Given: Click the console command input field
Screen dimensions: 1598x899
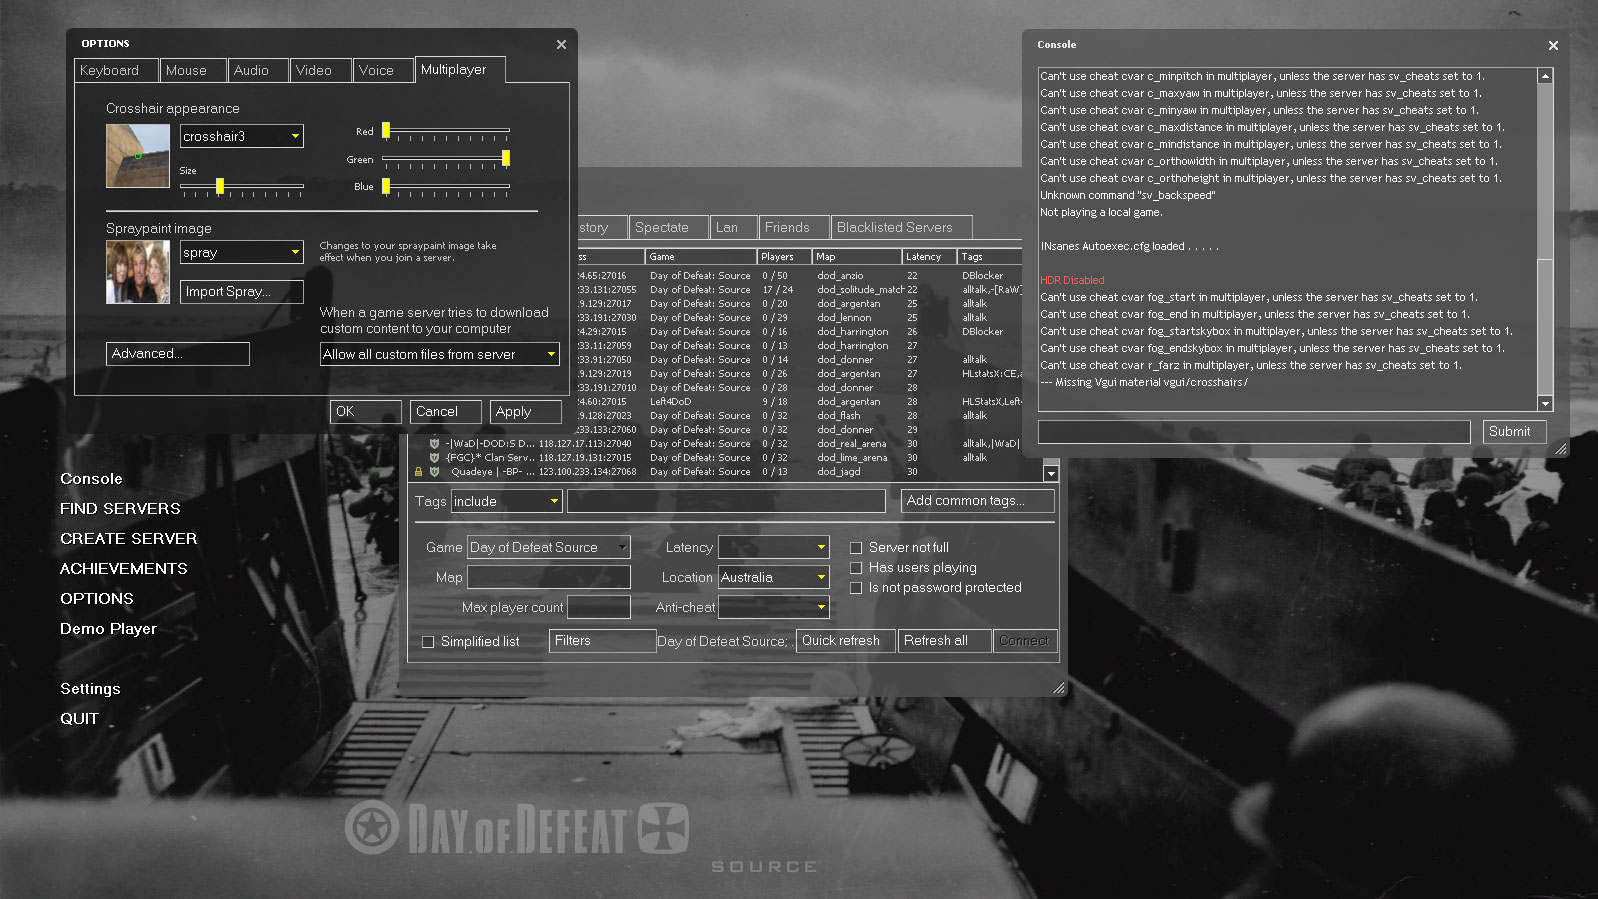Looking at the screenshot, I should (1253, 432).
